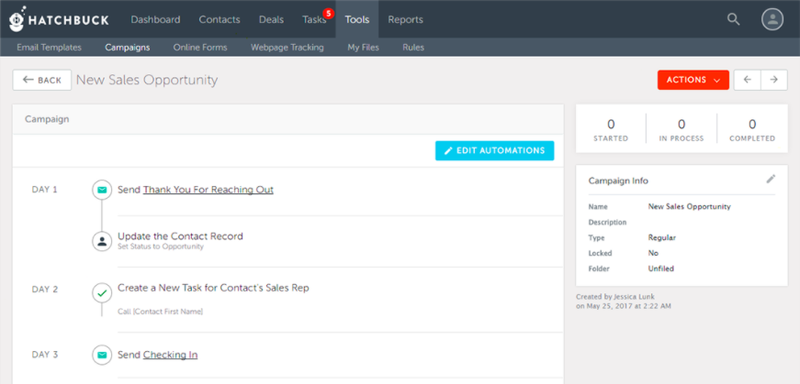Click 'Call [Contact First Name]' subtext

pyautogui.click(x=160, y=312)
